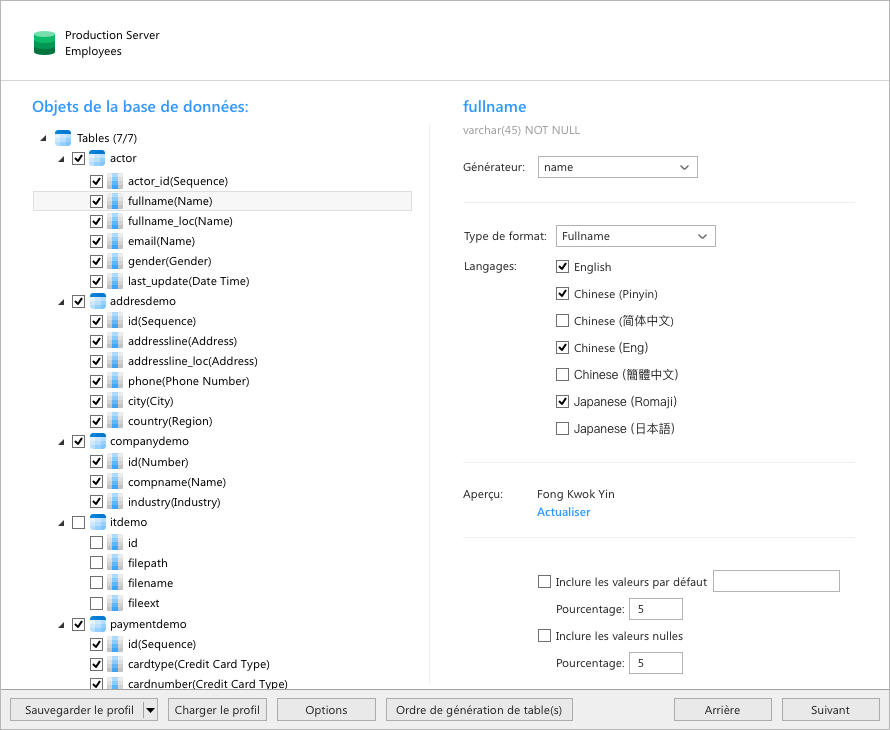Uncheck the paymentdemo table checkbox

pyautogui.click(x=78, y=624)
